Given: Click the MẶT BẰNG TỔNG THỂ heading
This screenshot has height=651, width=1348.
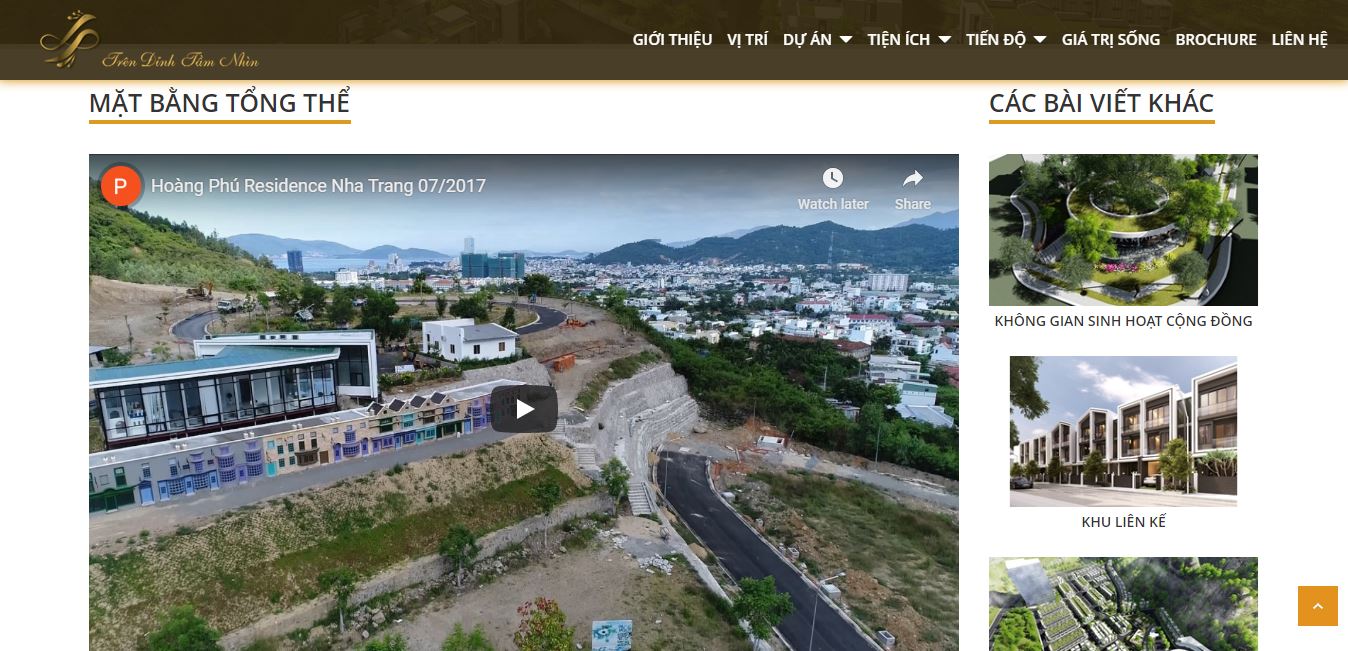Looking at the screenshot, I should [220, 103].
